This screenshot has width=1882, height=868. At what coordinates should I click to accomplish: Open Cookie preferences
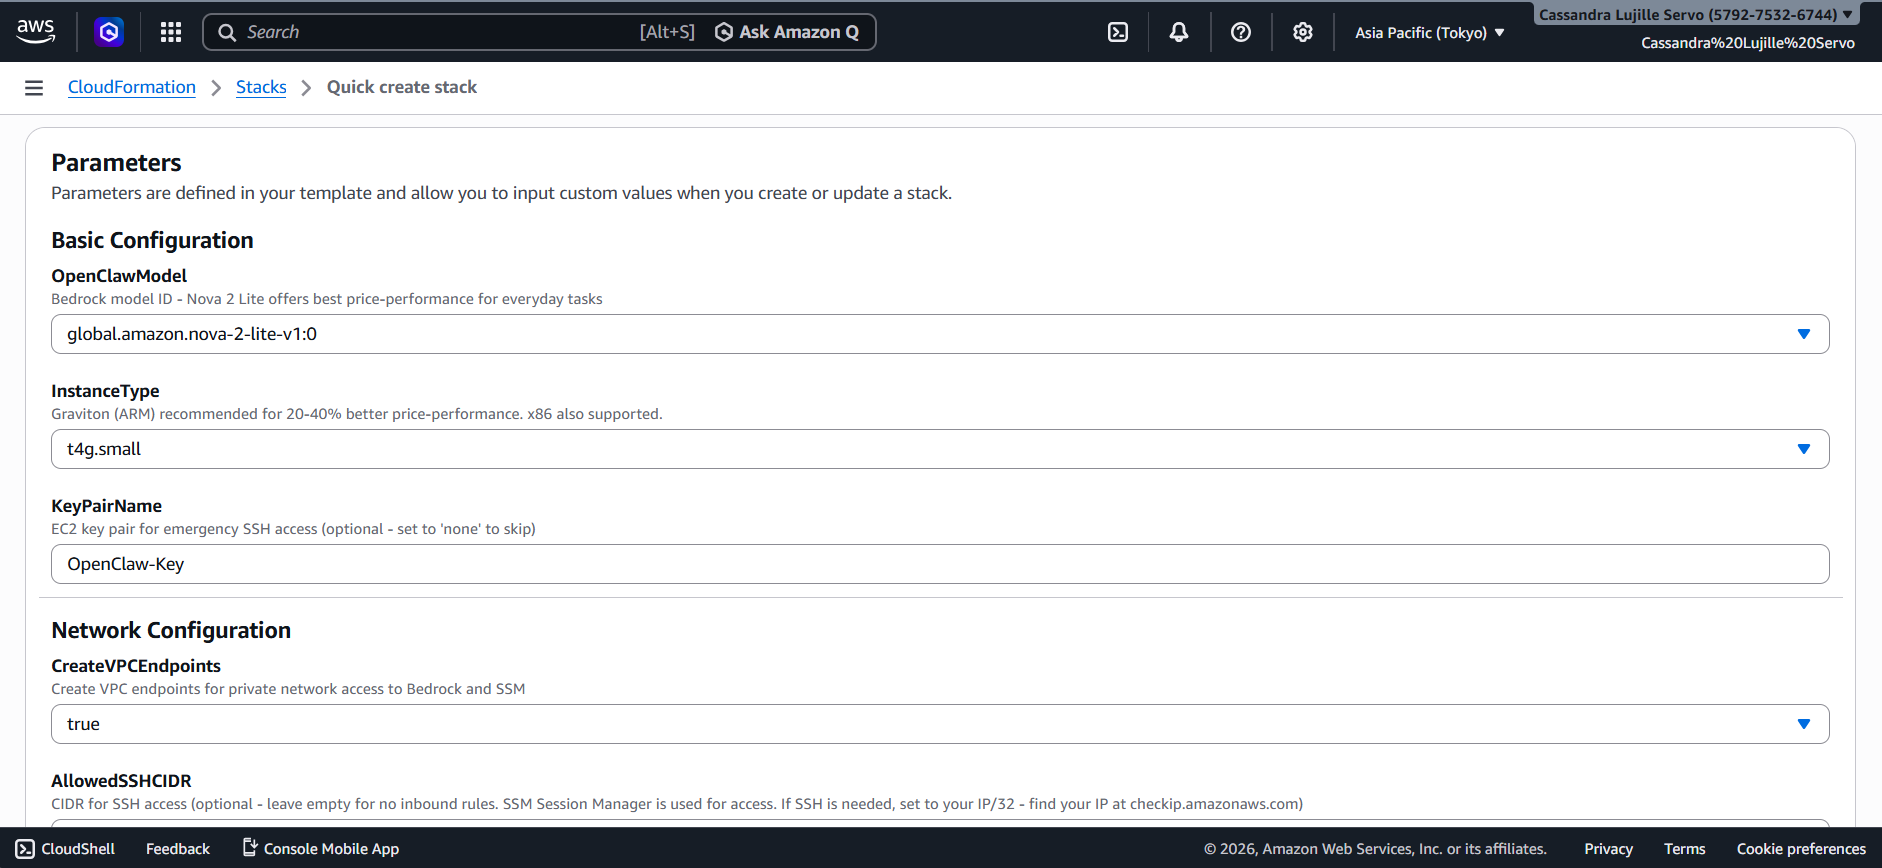[x=1801, y=849]
